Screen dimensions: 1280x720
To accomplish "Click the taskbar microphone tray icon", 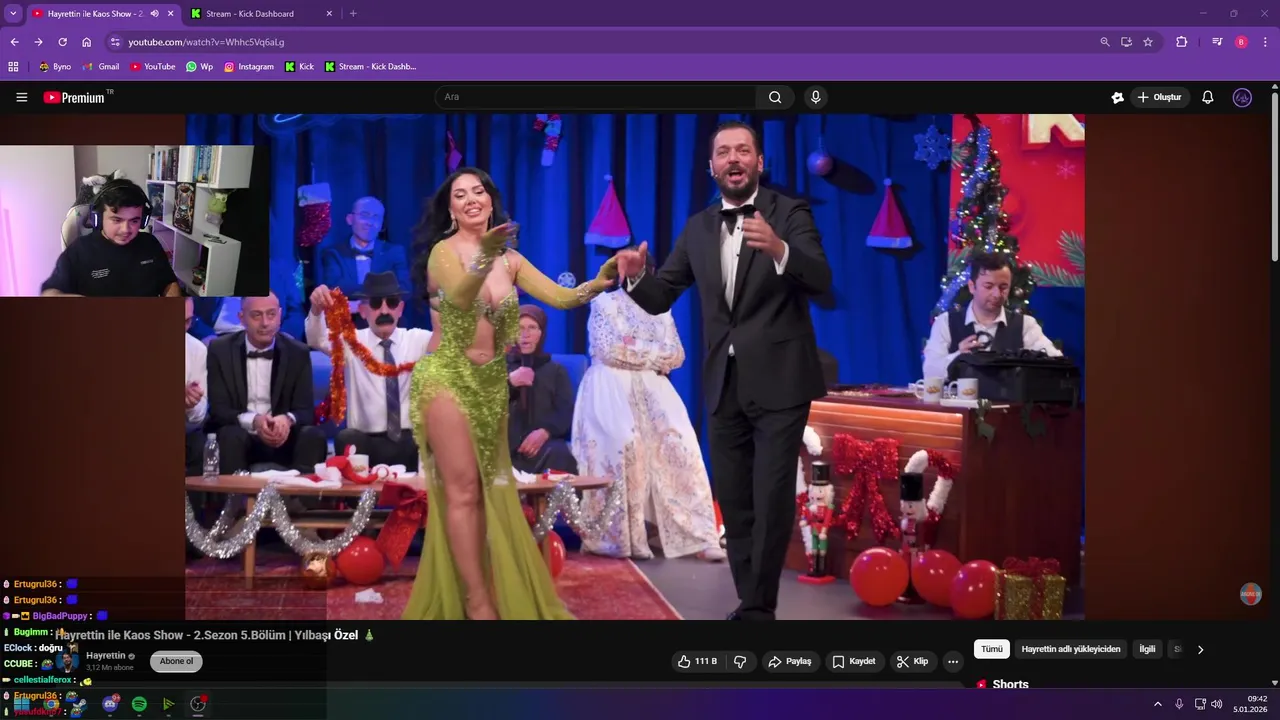I will point(1179,704).
